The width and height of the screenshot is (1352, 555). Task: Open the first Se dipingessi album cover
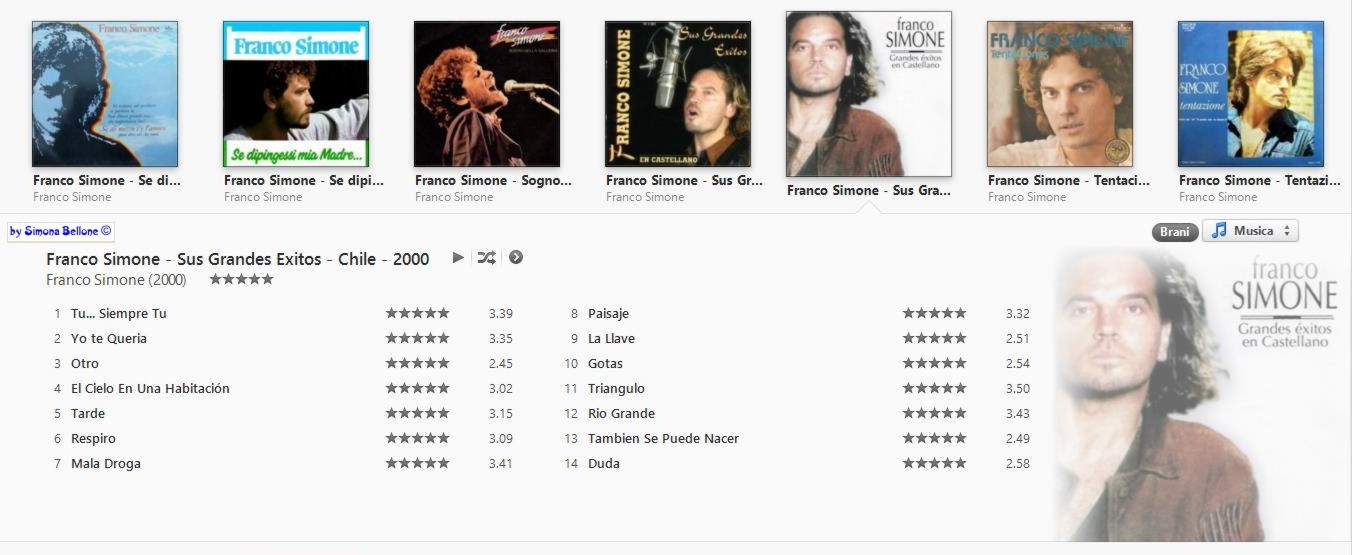click(x=105, y=94)
